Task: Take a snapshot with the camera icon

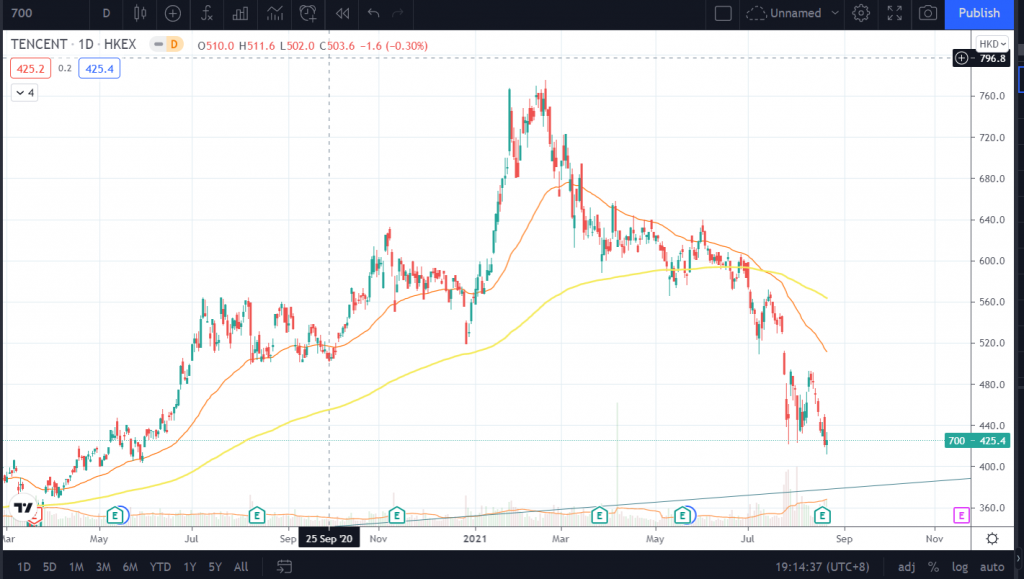Action: pyautogui.click(x=928, y=13)
